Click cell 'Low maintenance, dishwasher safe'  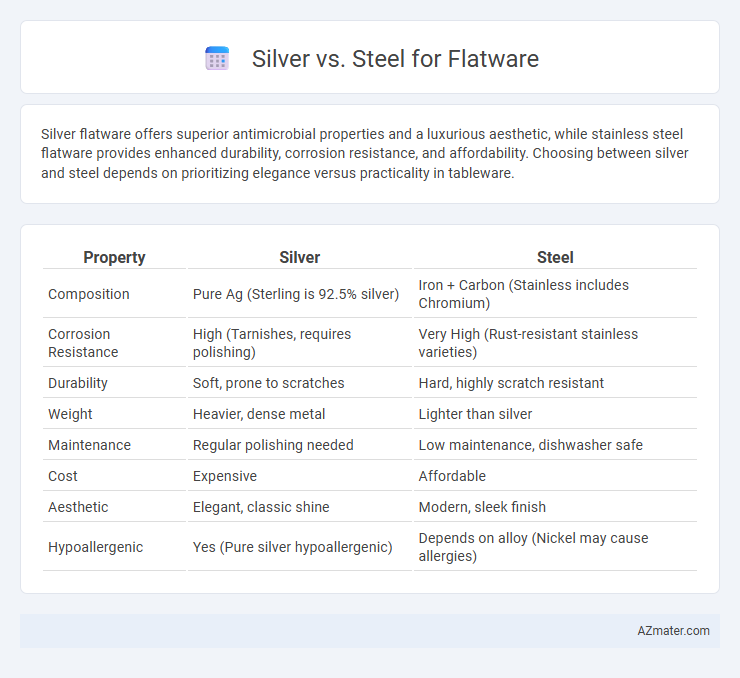tap(530, 445)
